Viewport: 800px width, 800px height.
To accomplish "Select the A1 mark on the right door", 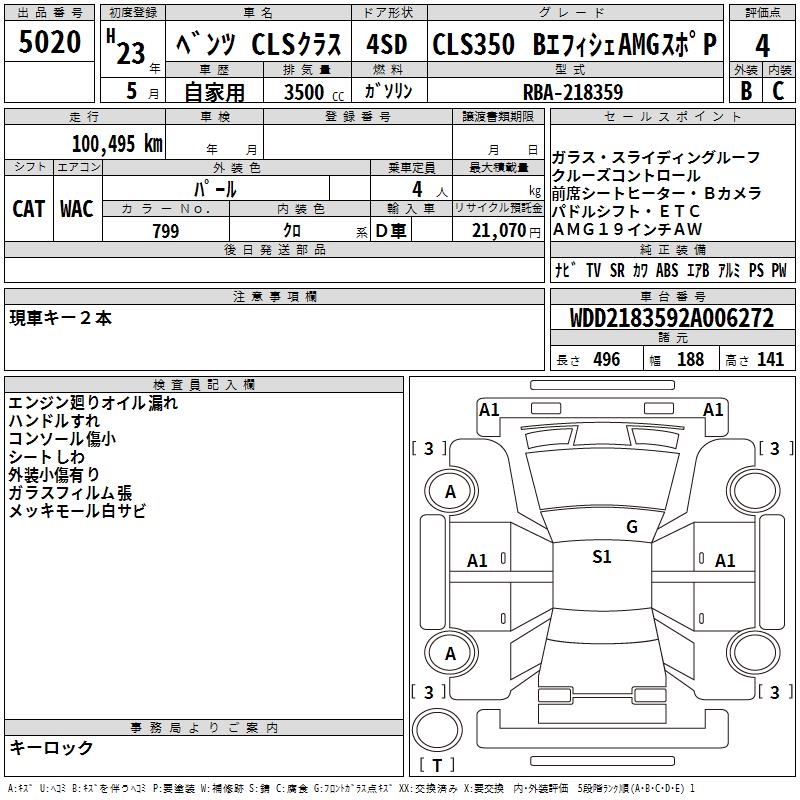I will click(725, 561).
